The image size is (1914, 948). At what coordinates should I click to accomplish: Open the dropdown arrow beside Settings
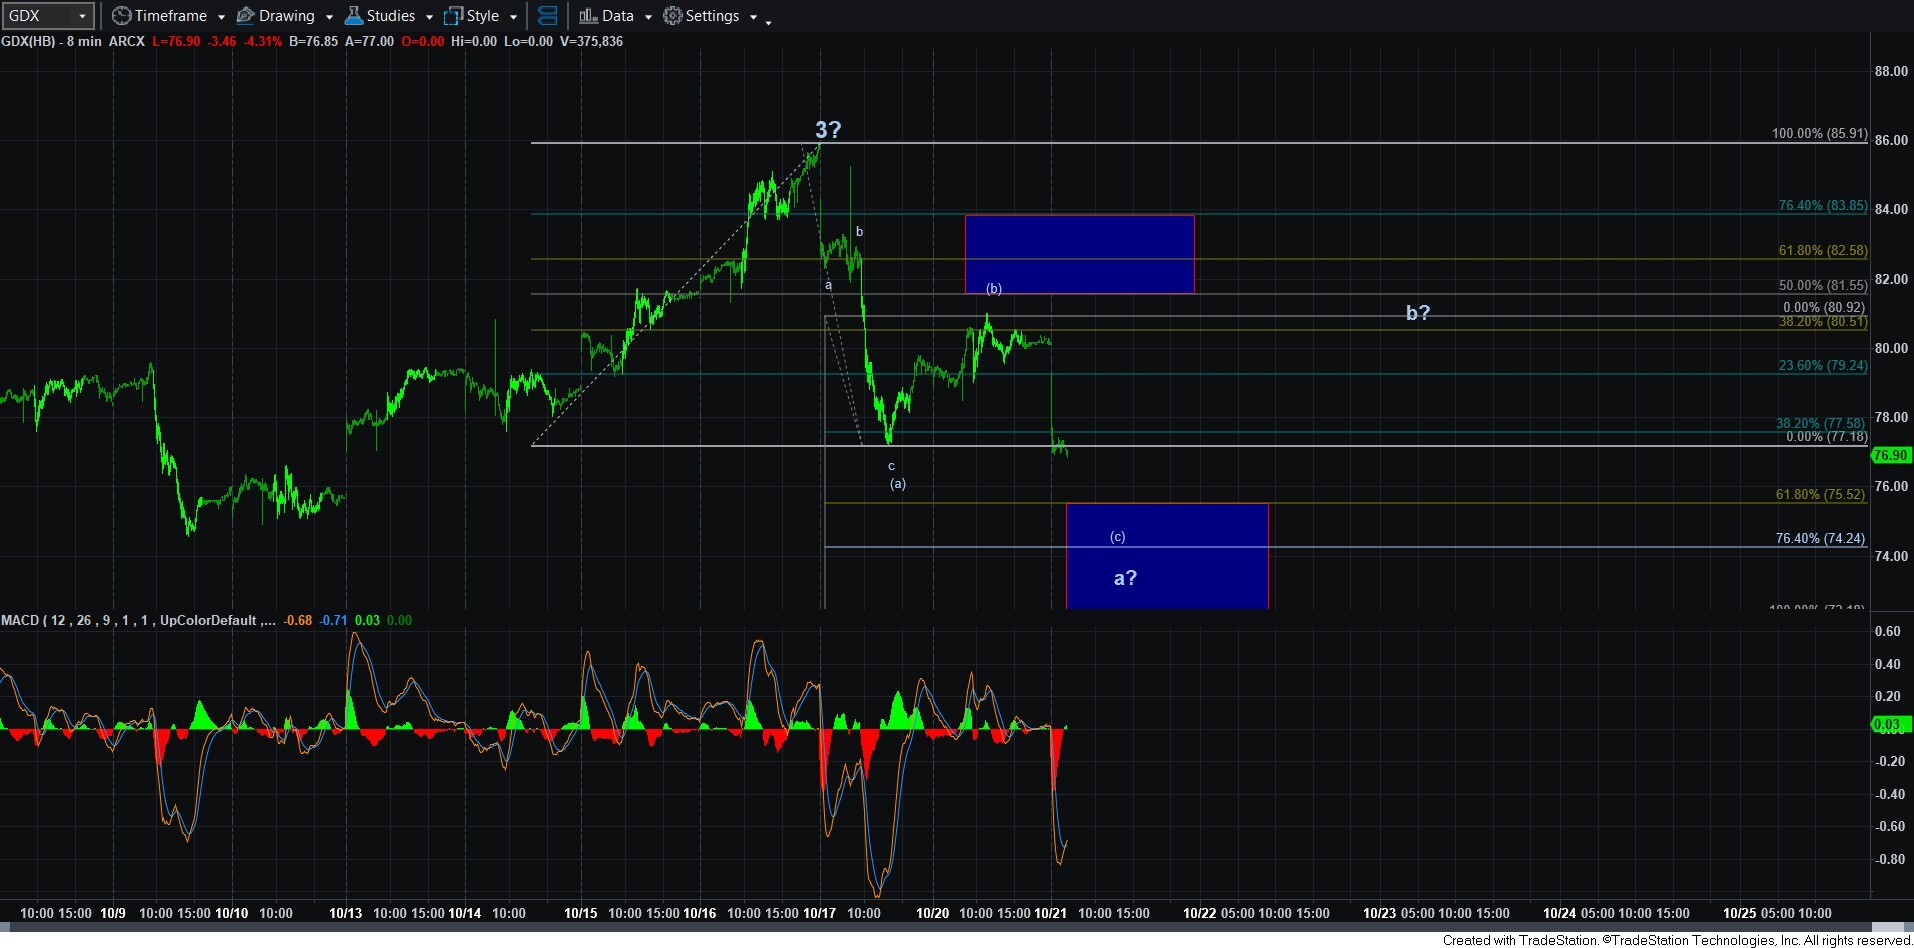click(753, 17)
